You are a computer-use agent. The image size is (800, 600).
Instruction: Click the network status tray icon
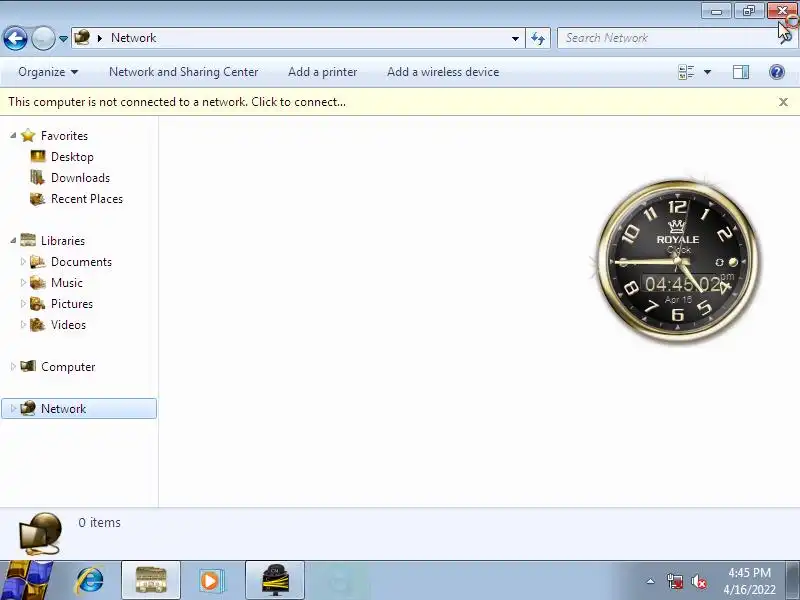[675, 581]
